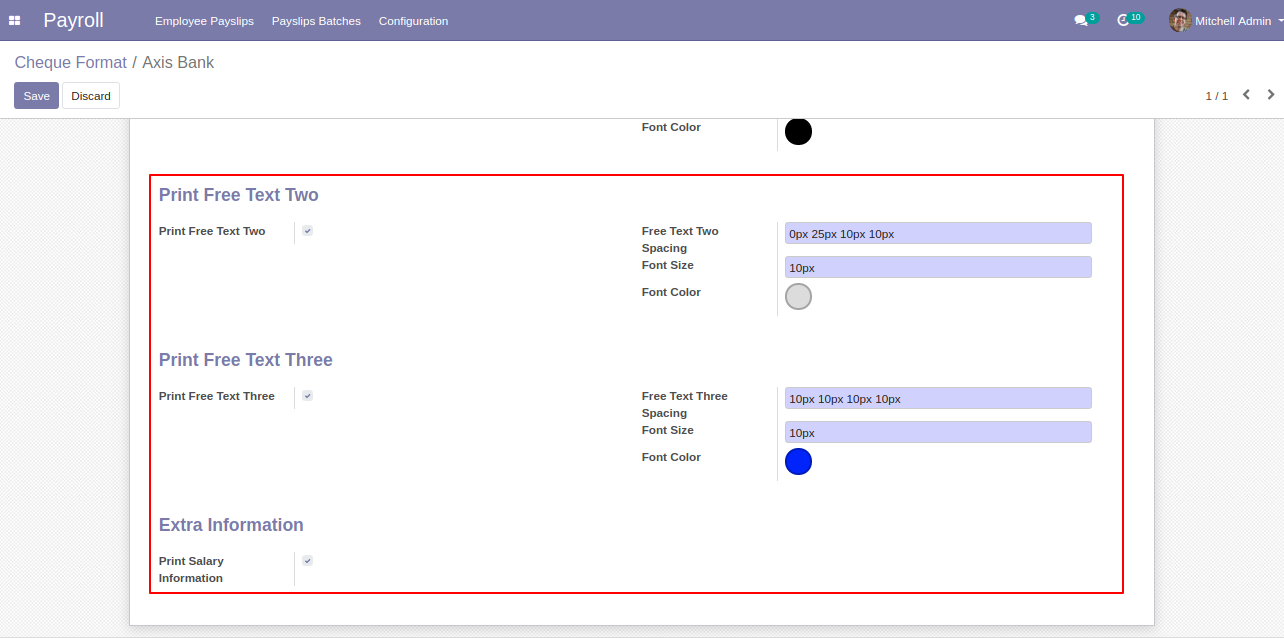Pick the grey Free Text Two color swatch
Screen dimensions: 1284x638
click(x=798, y=296)
